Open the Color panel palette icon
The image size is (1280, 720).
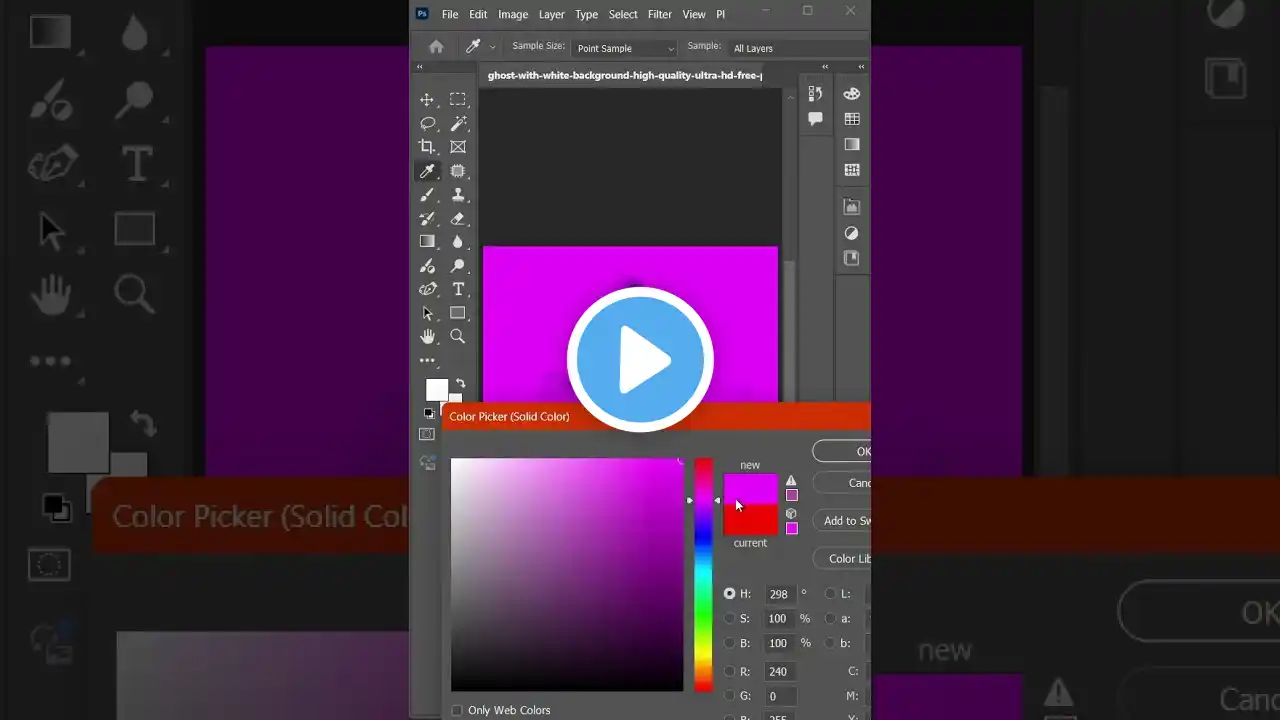pos(852,94)
